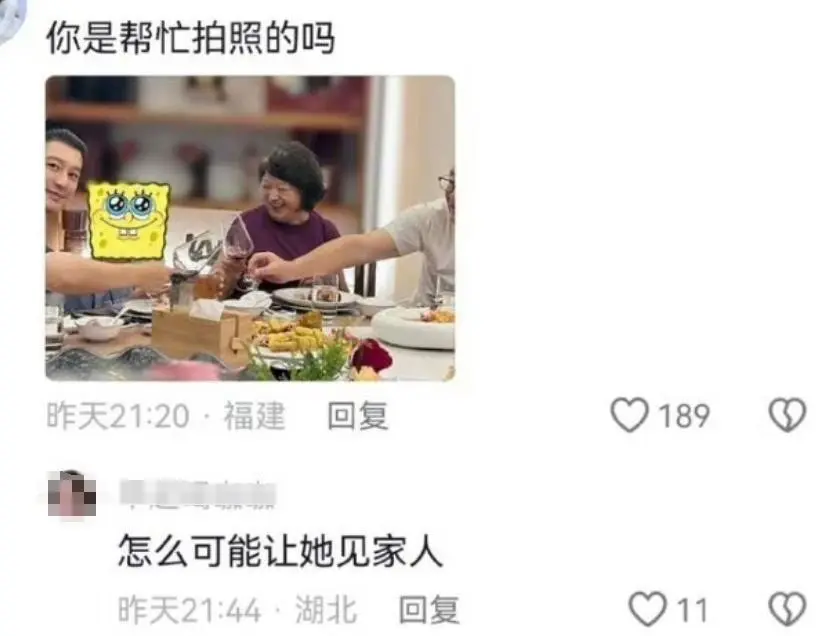Like the comment with 189 likes
The image size is (825, 636).
629,415
